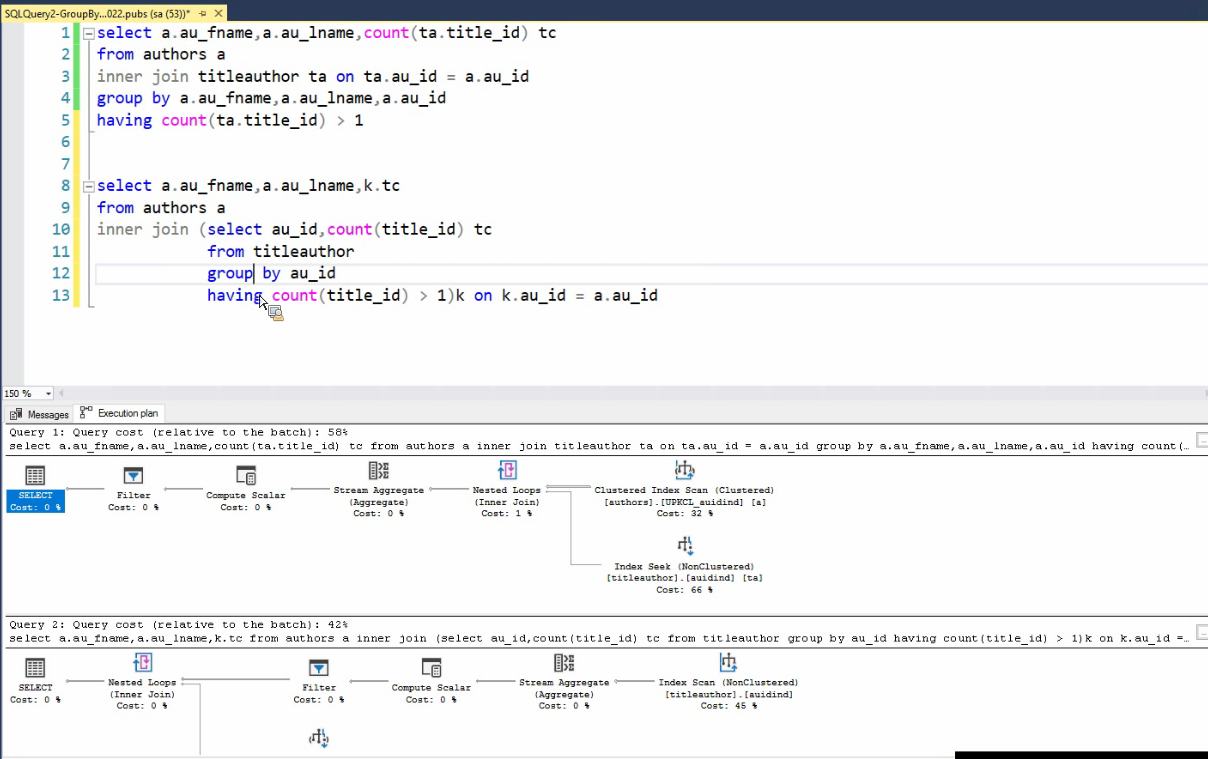Viewport: 1208px width, 759px height.
Task: Select Stream Aggregate operator in Query 1 plan
Action: point(379,489)
